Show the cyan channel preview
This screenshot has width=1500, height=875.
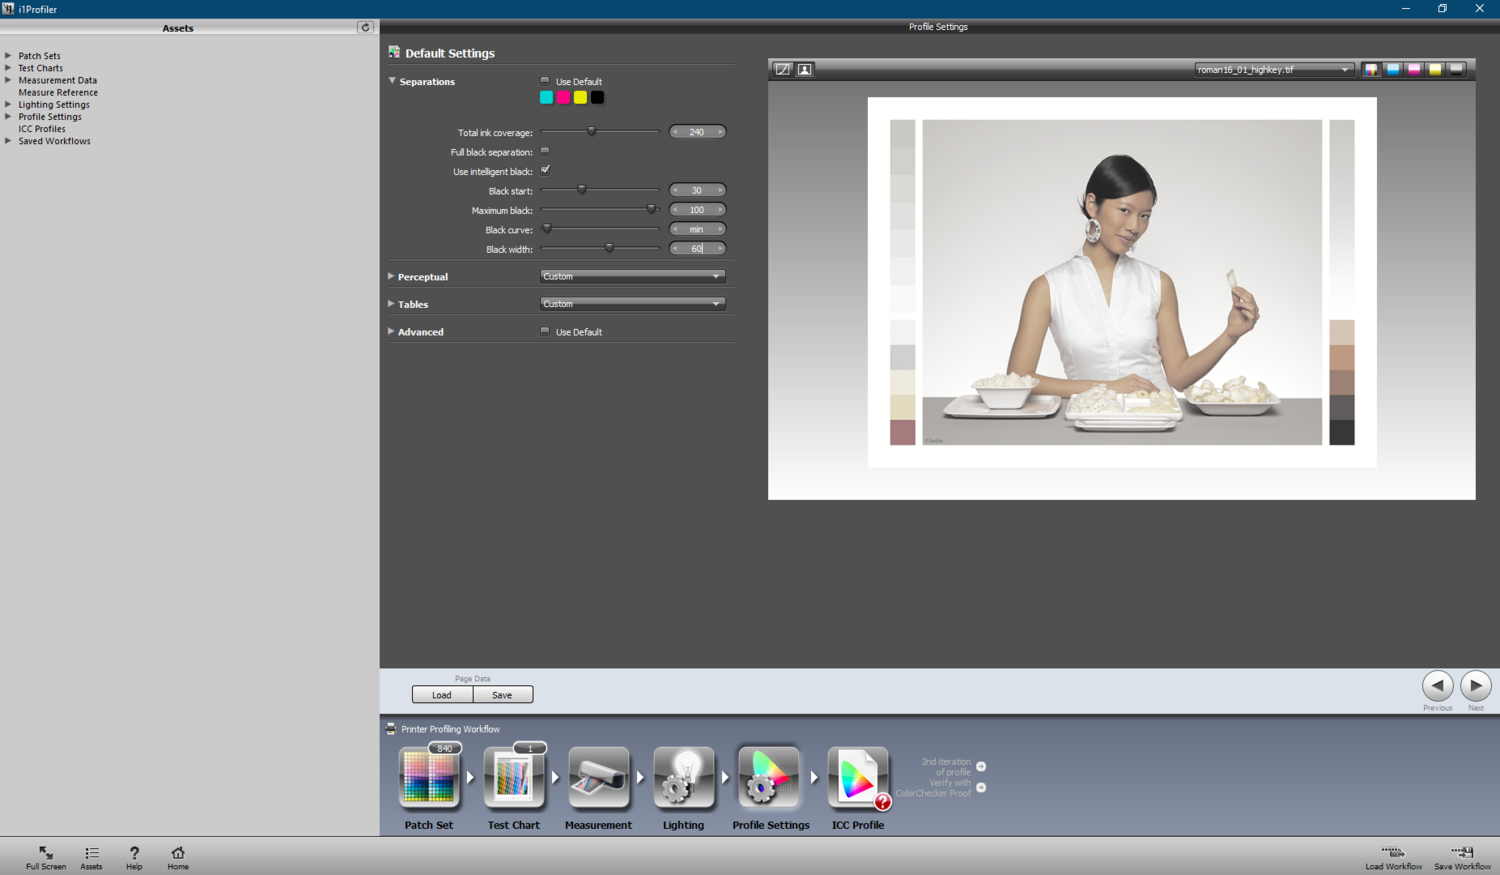pos(1393,69)
